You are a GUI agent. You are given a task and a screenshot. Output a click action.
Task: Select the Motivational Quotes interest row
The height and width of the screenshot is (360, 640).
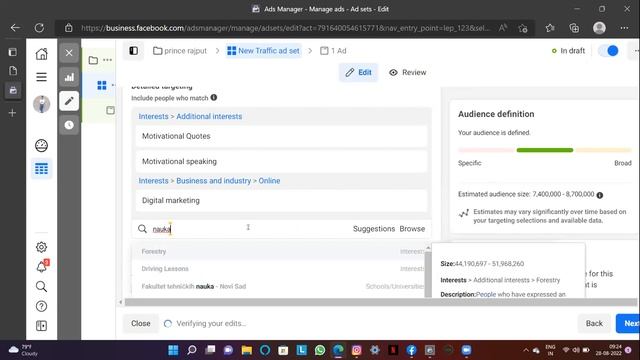point(281,136)
